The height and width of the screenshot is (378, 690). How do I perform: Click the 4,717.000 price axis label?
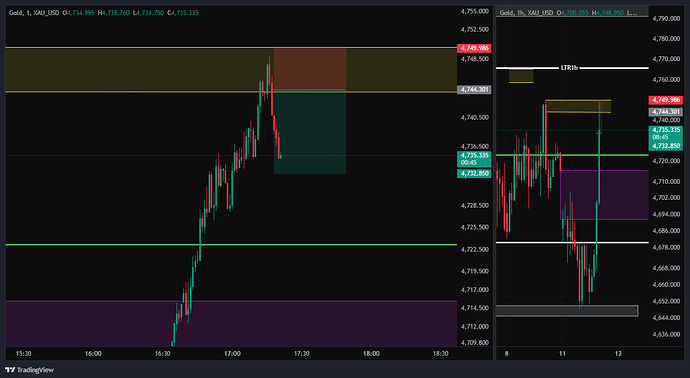tap(475, 290)
